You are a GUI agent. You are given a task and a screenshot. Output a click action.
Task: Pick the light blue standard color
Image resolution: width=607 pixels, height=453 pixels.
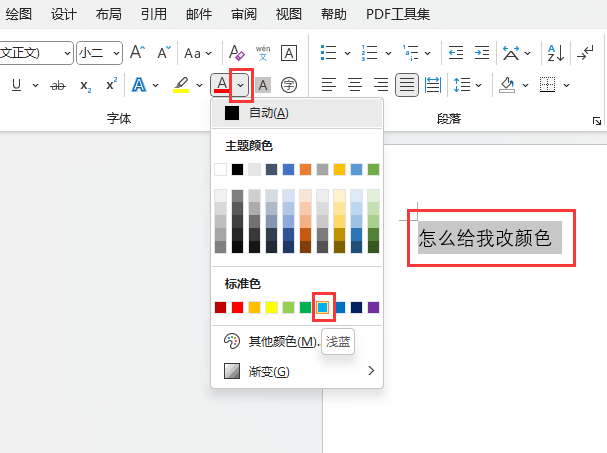click(322, 307)
